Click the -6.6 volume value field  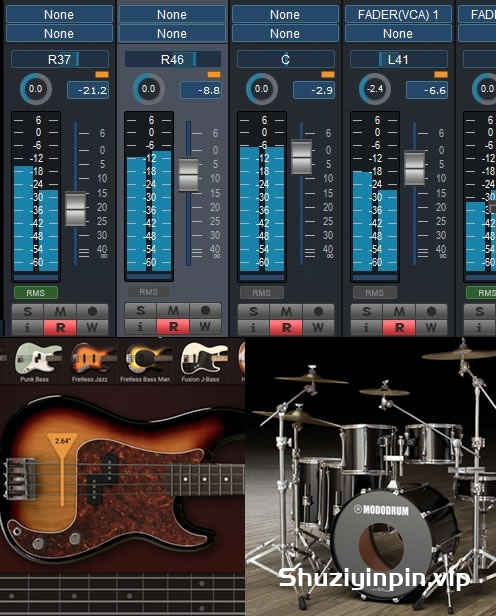pos(427,90)
